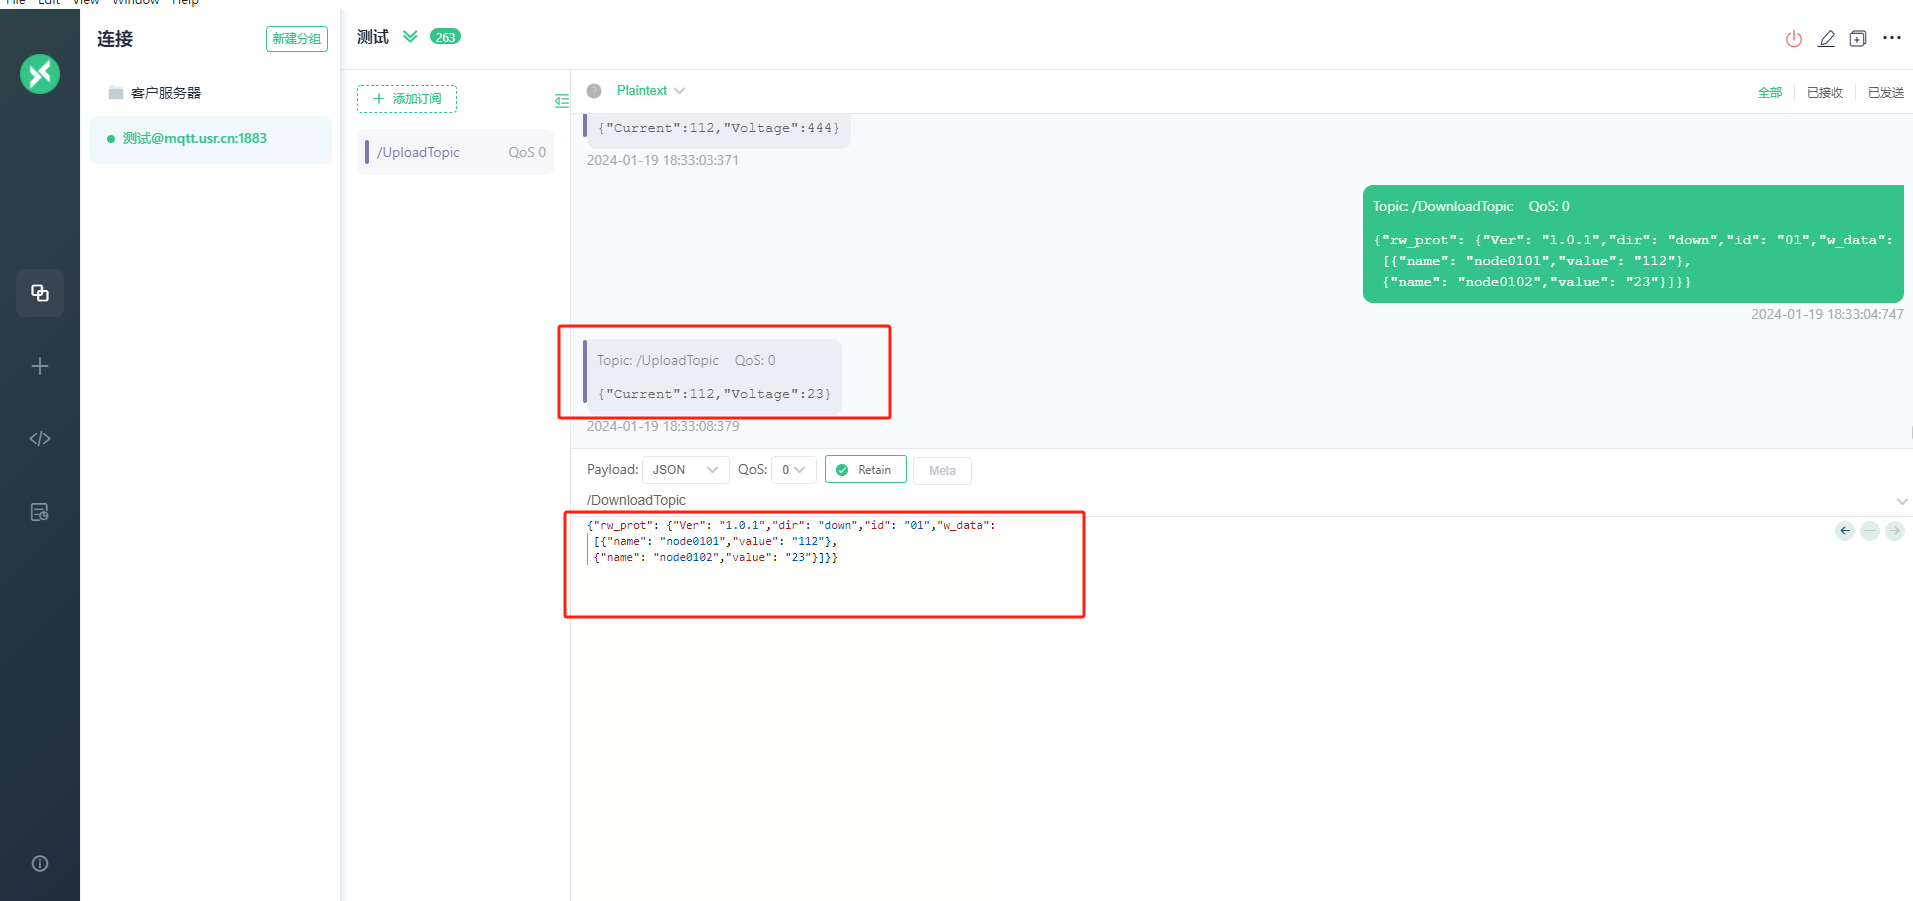Open new window icon in header
This screenshot has height=901, width=1913.
(x=1858, y=39)
